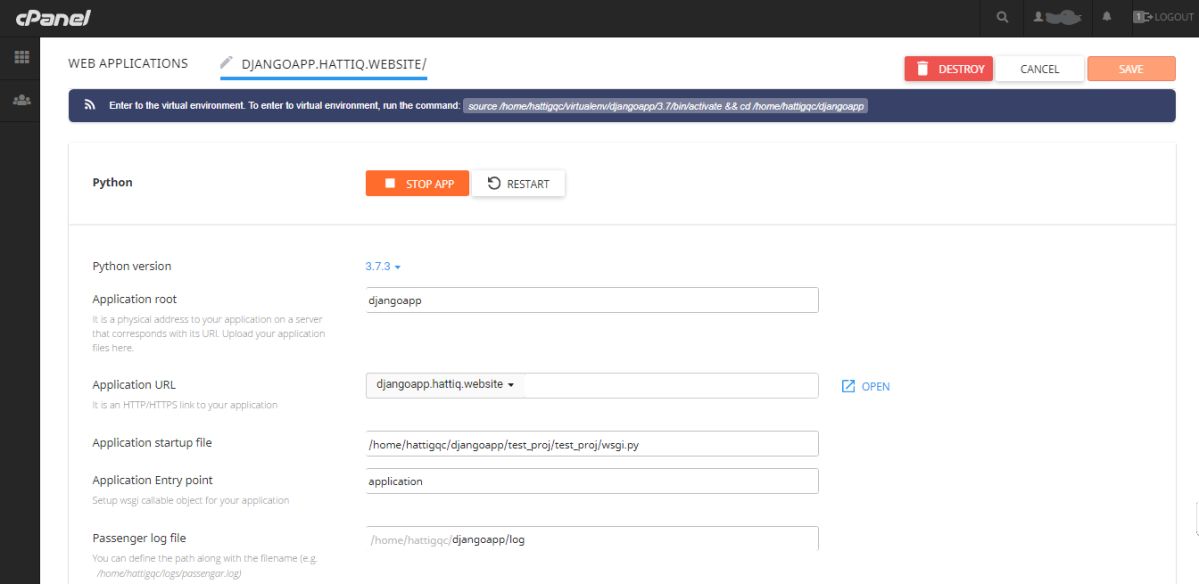Restart the Python app
The height and width of the screenshot is (584, 1199).
[518, 183]
